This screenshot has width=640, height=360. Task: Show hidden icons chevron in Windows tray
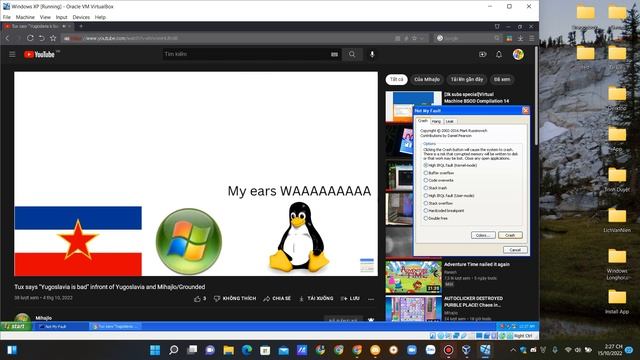pos(513,350)
